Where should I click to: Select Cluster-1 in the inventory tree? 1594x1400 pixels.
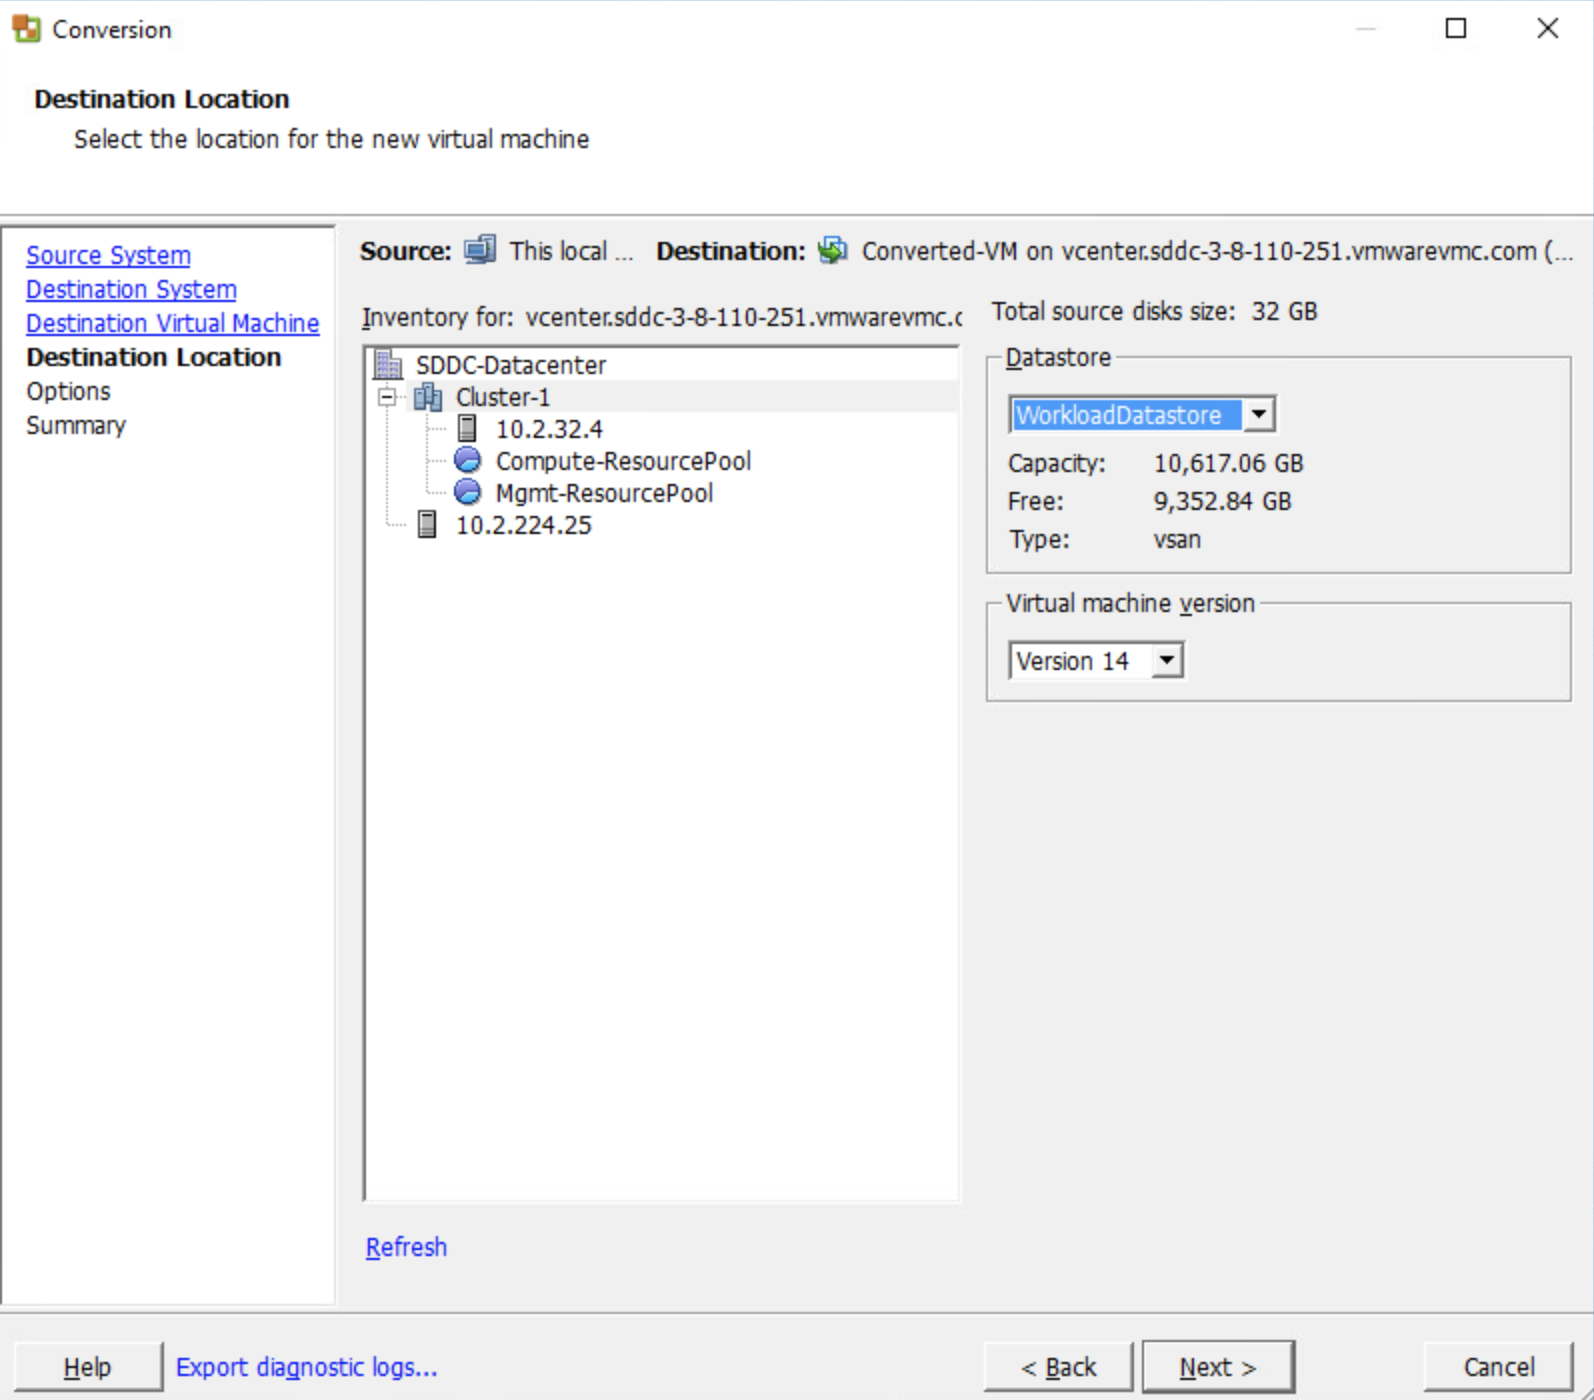coord(503,397)
